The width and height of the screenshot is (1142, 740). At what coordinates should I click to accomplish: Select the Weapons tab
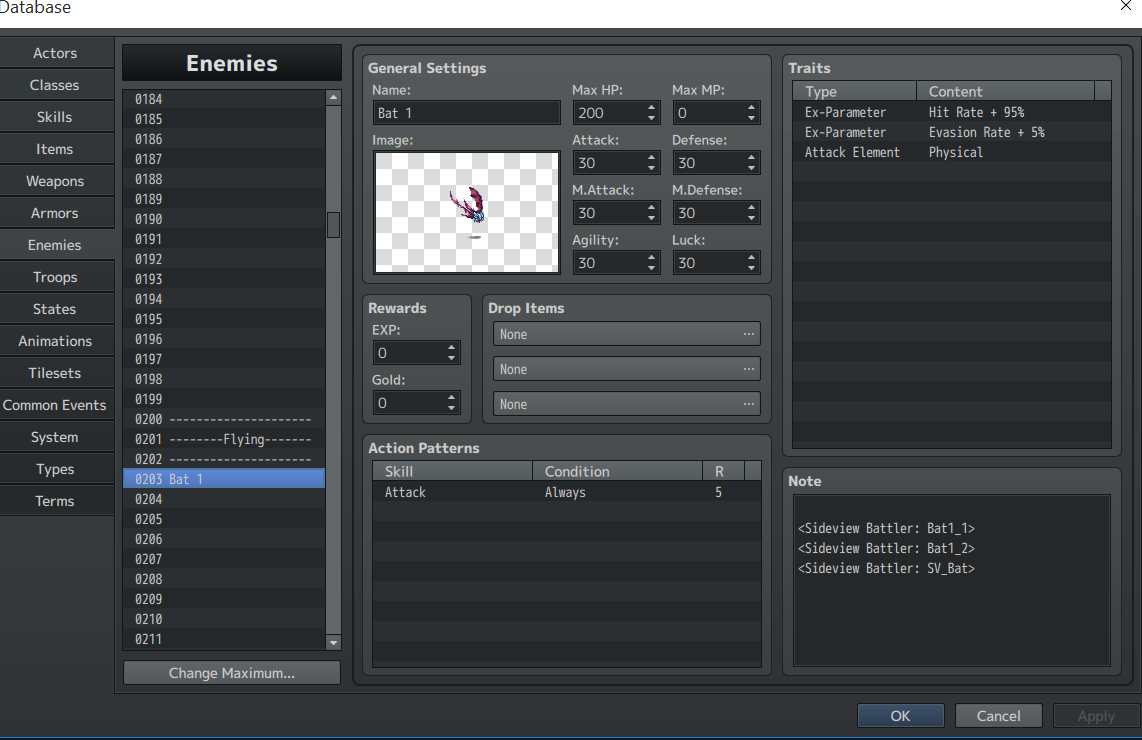[56, 181]
